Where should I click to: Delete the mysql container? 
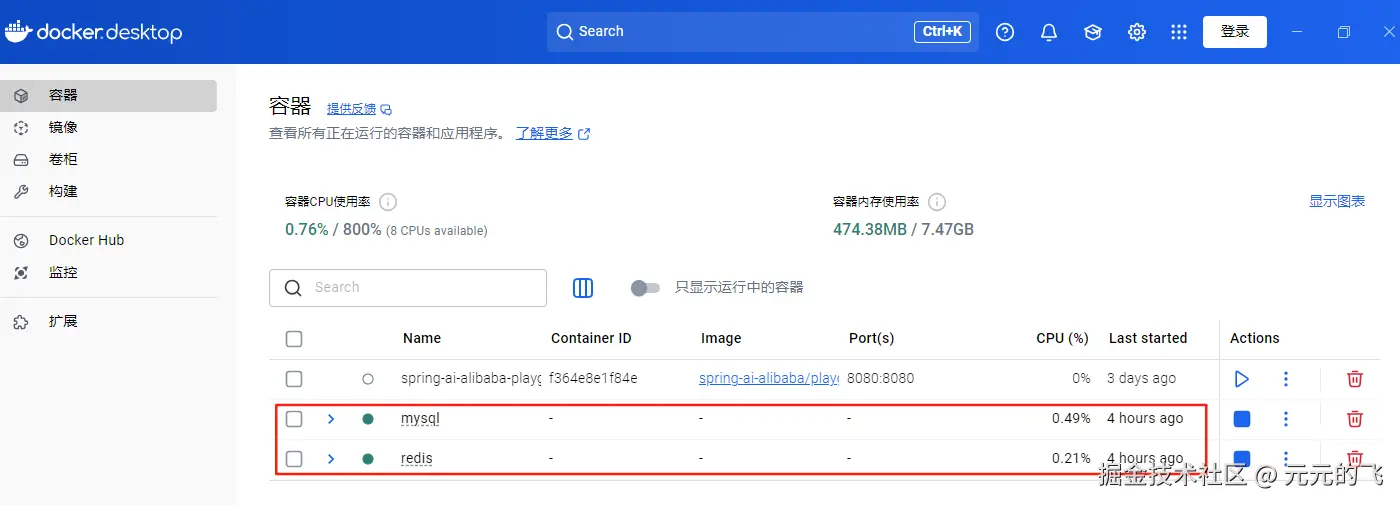click(x=1355, y=419)
